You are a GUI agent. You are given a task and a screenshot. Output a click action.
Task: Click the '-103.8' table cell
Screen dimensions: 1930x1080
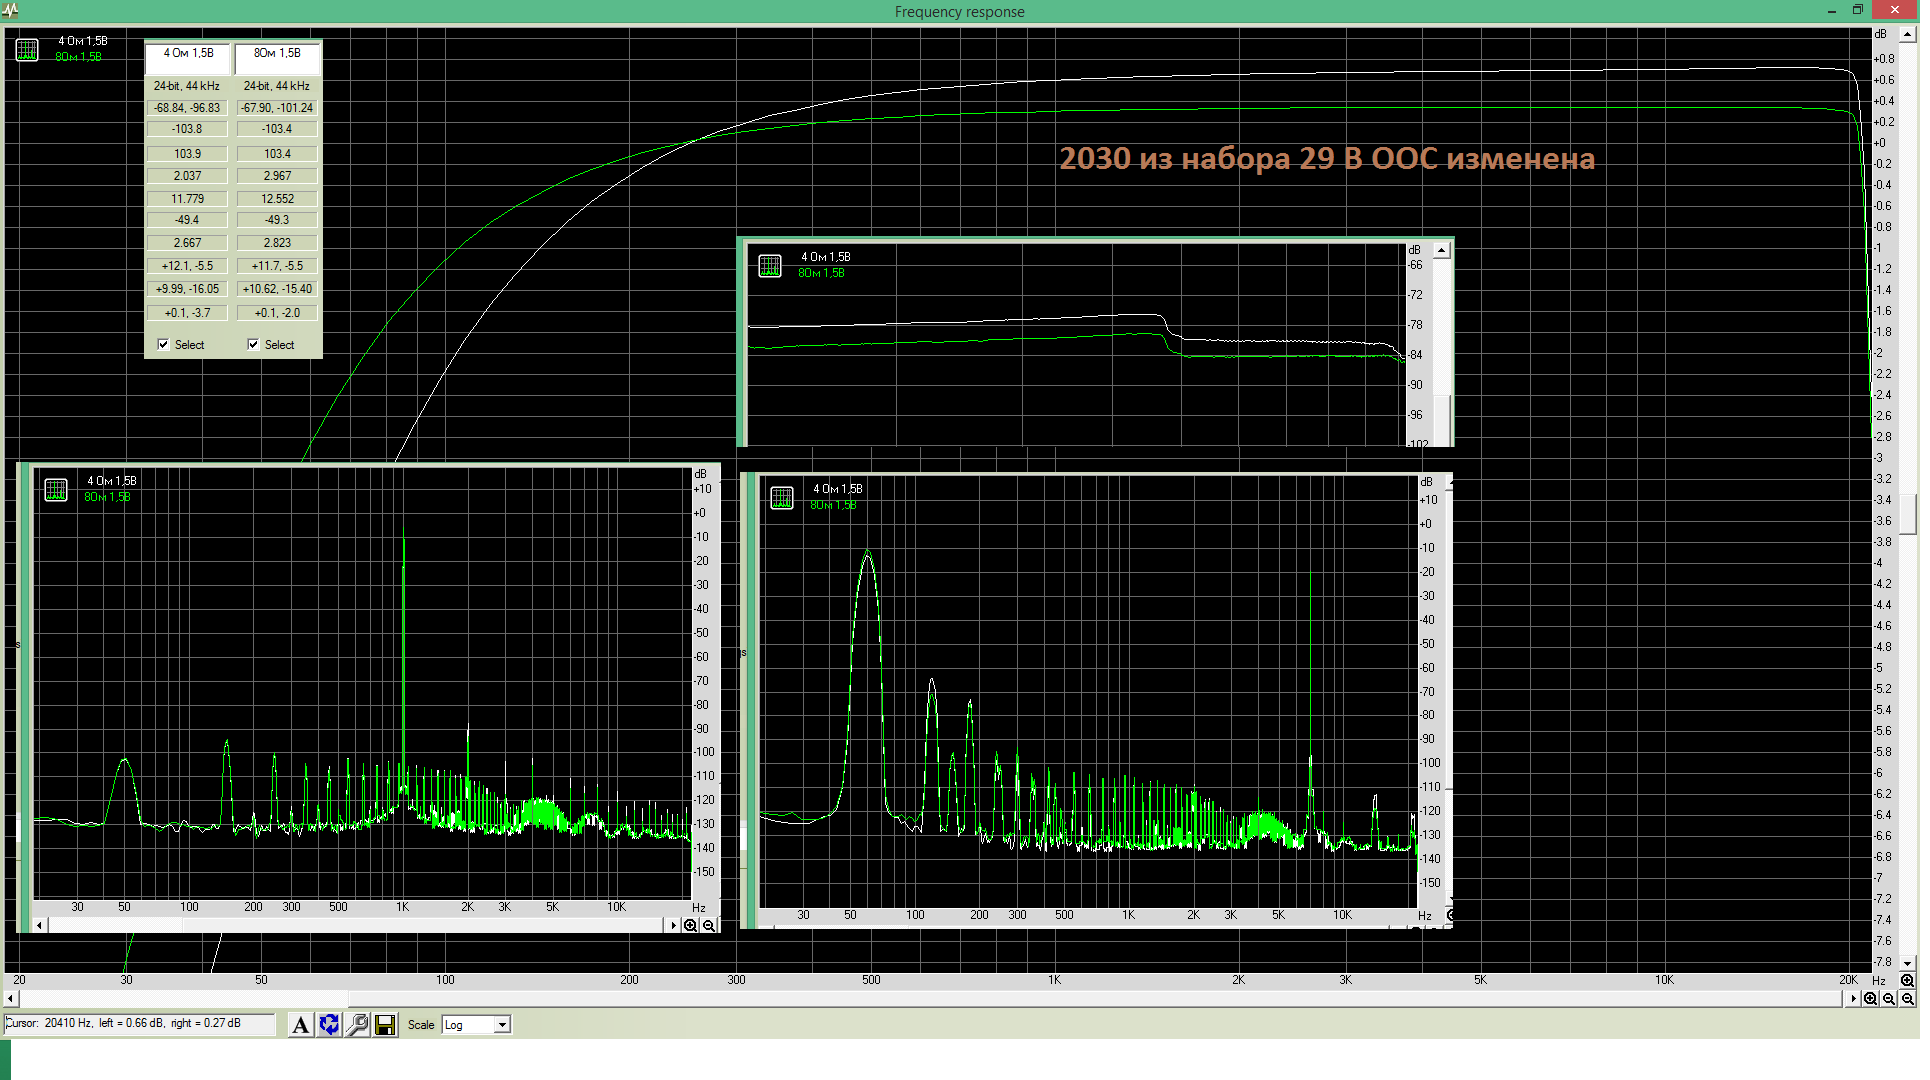[188, 130]
